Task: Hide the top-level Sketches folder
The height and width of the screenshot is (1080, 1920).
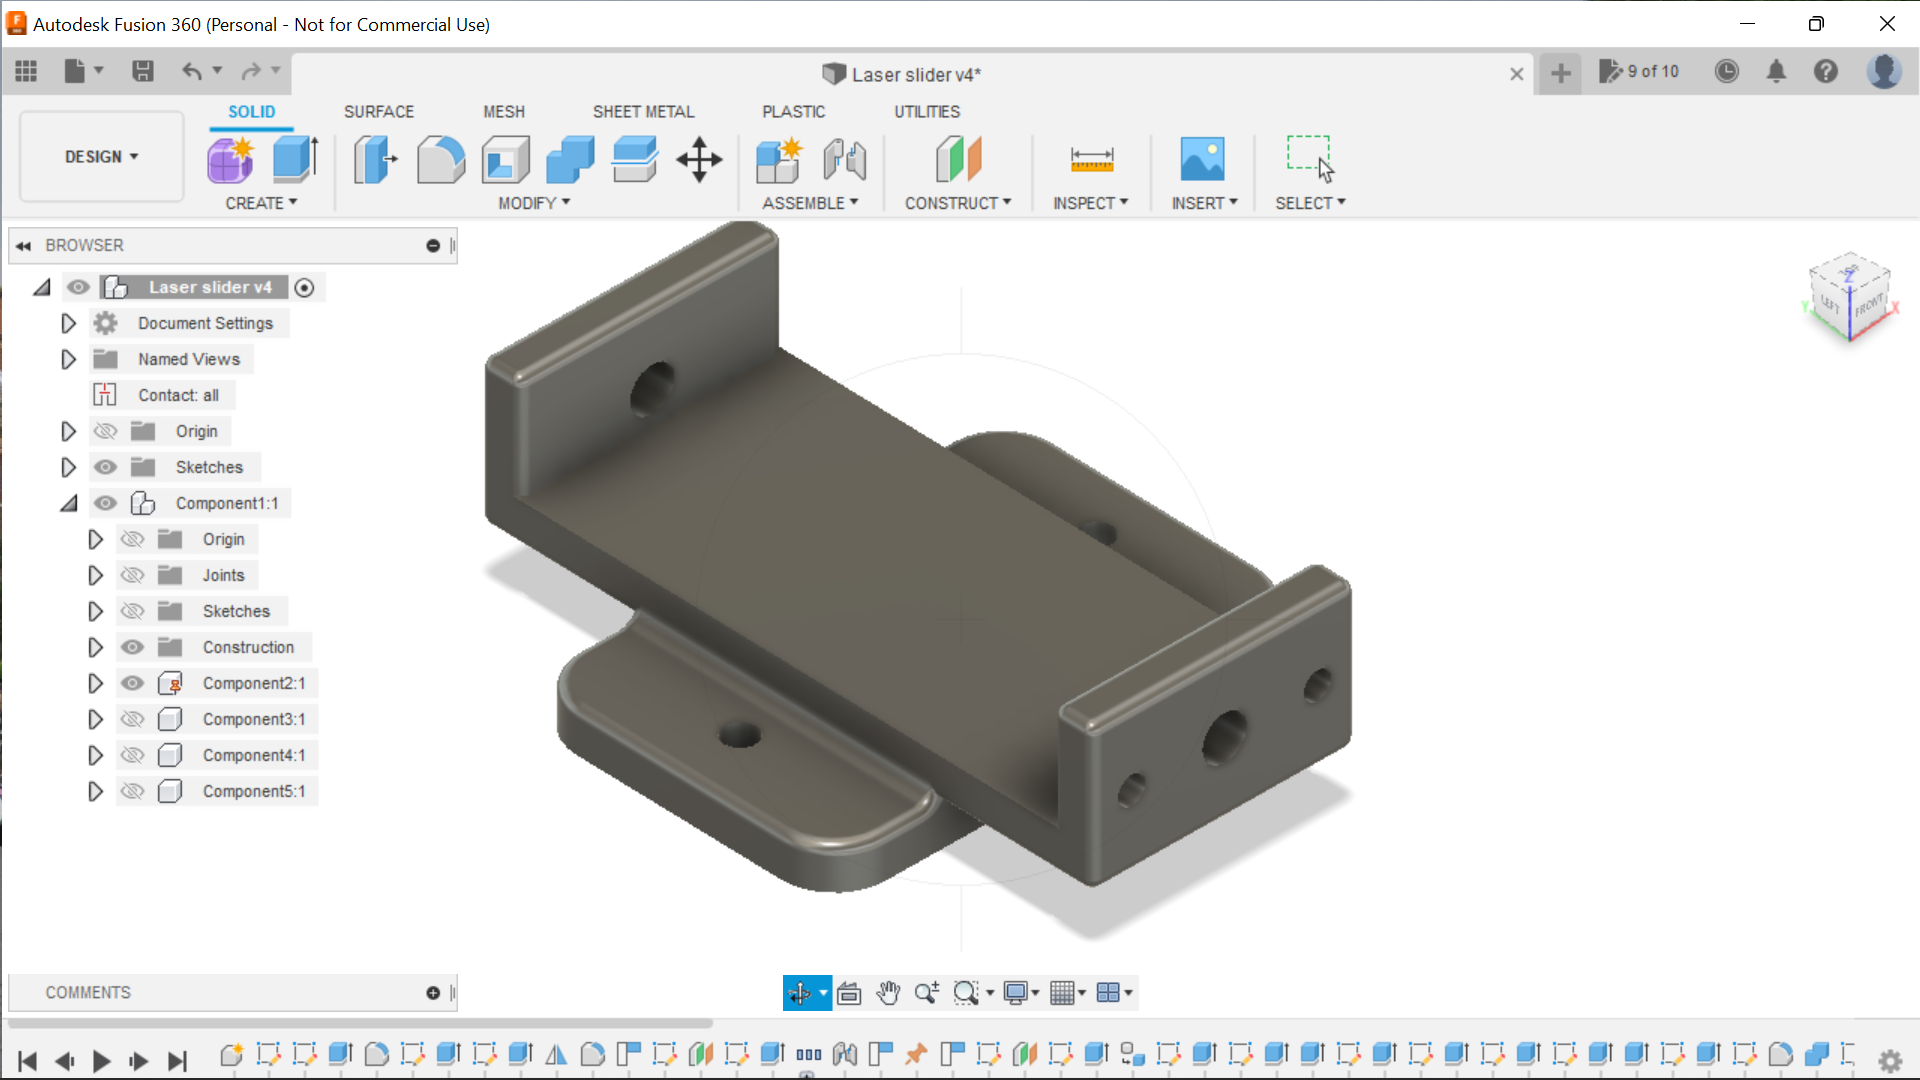Action: tap(105, 468)
